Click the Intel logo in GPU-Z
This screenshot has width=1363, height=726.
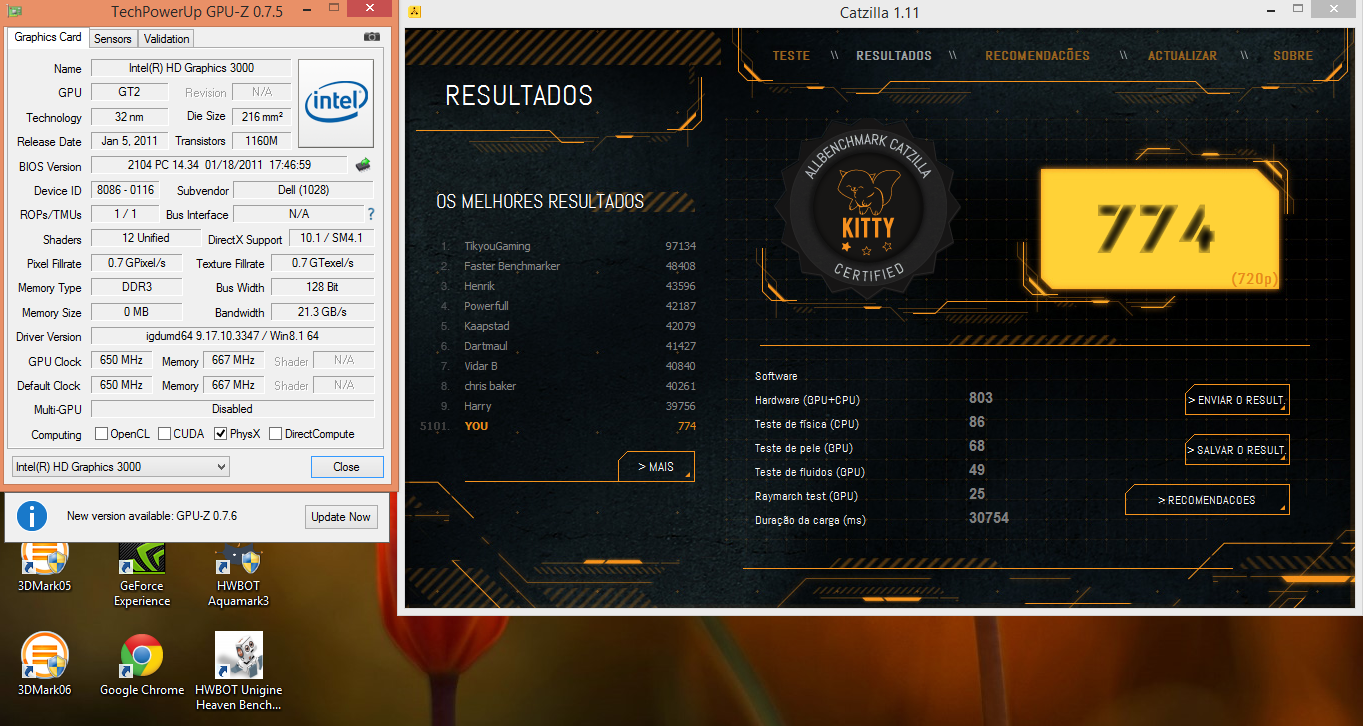[336, 104]
